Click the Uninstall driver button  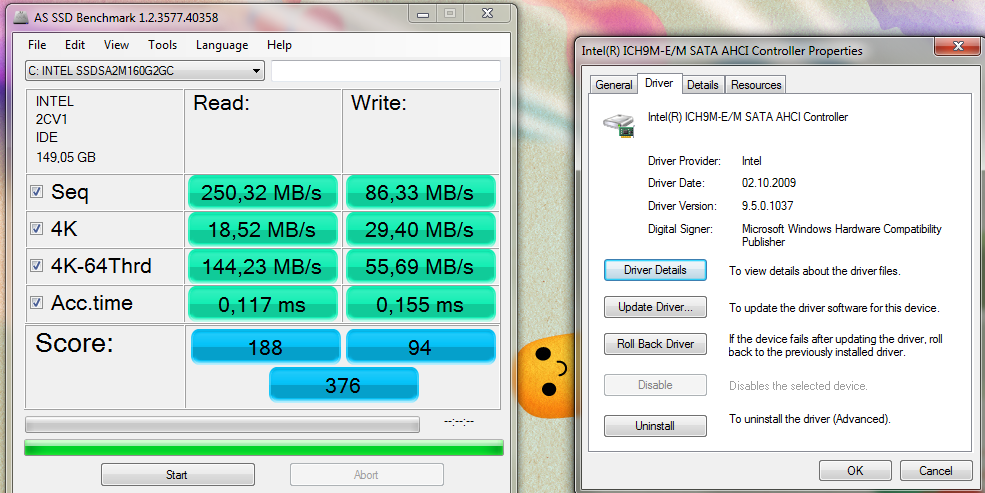655,426
